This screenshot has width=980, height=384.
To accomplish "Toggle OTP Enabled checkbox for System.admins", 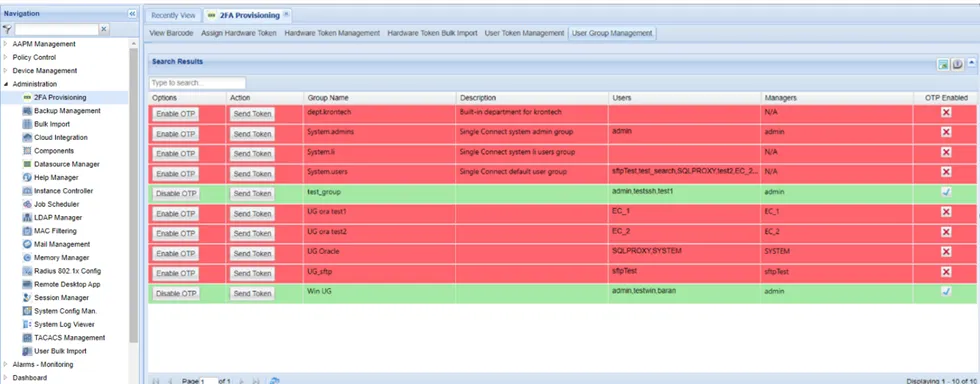I will tap(946, 132).
